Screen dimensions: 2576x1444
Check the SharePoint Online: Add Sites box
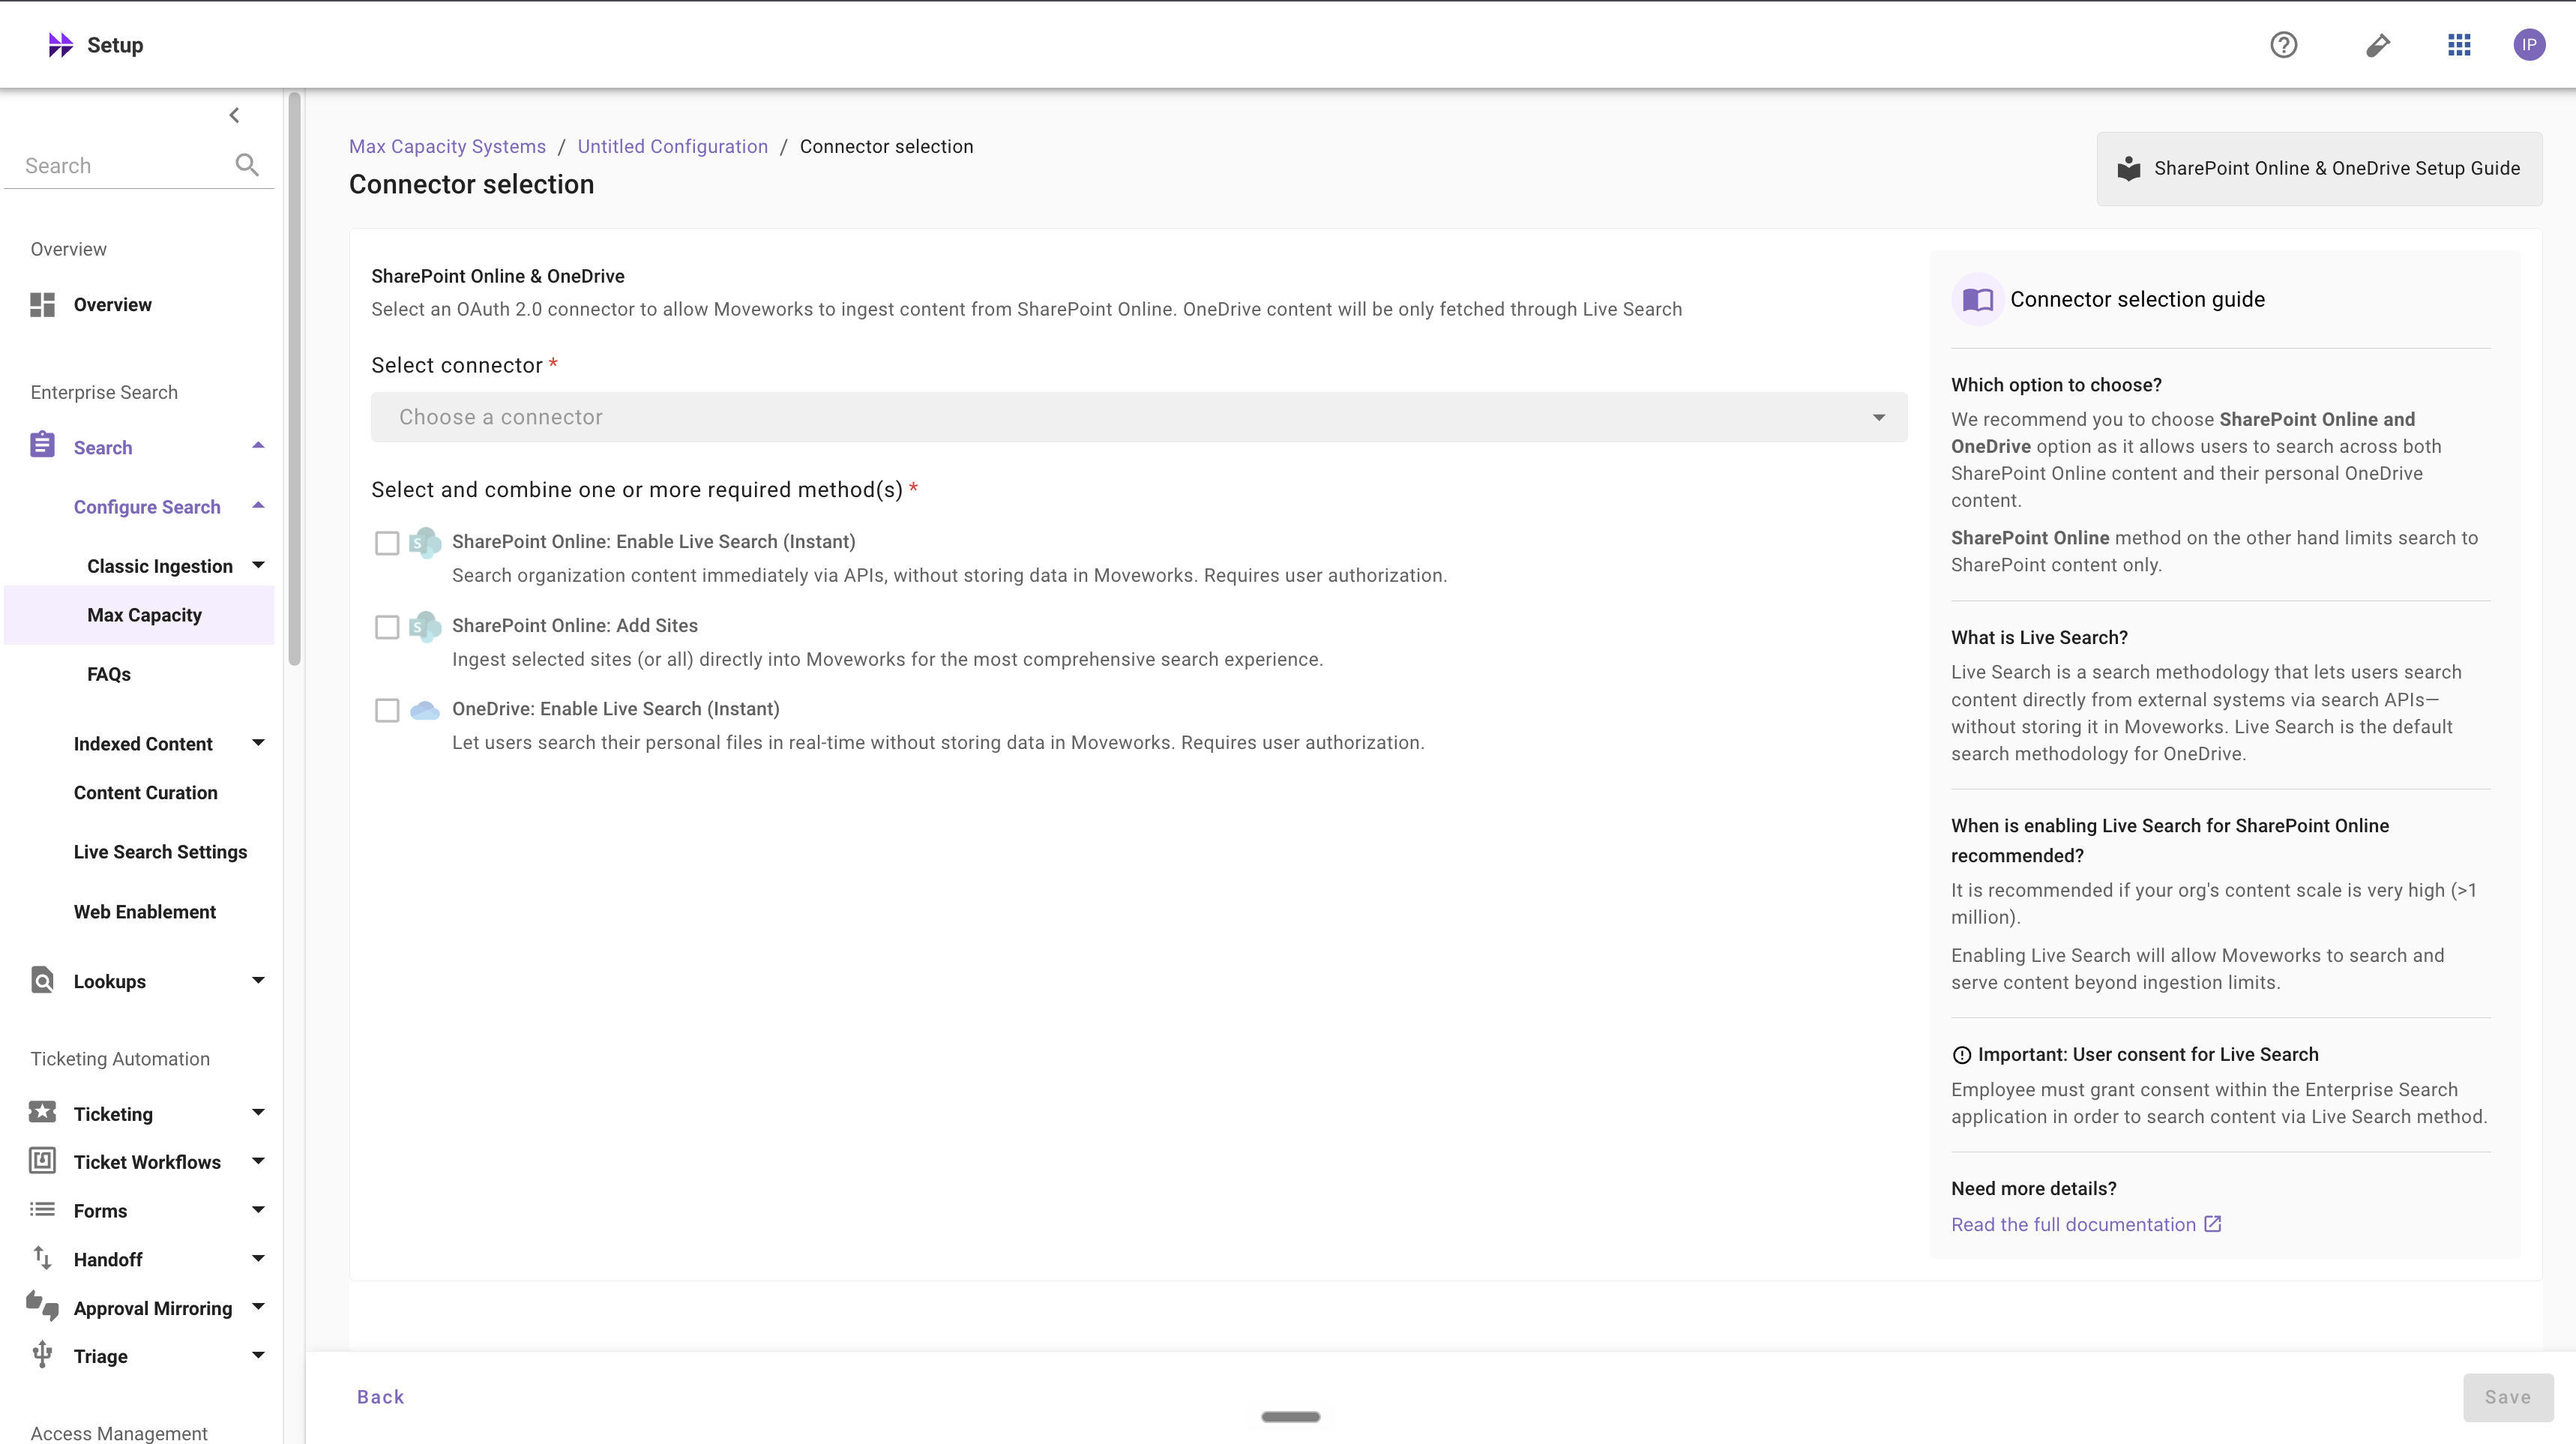coord(387,627)
